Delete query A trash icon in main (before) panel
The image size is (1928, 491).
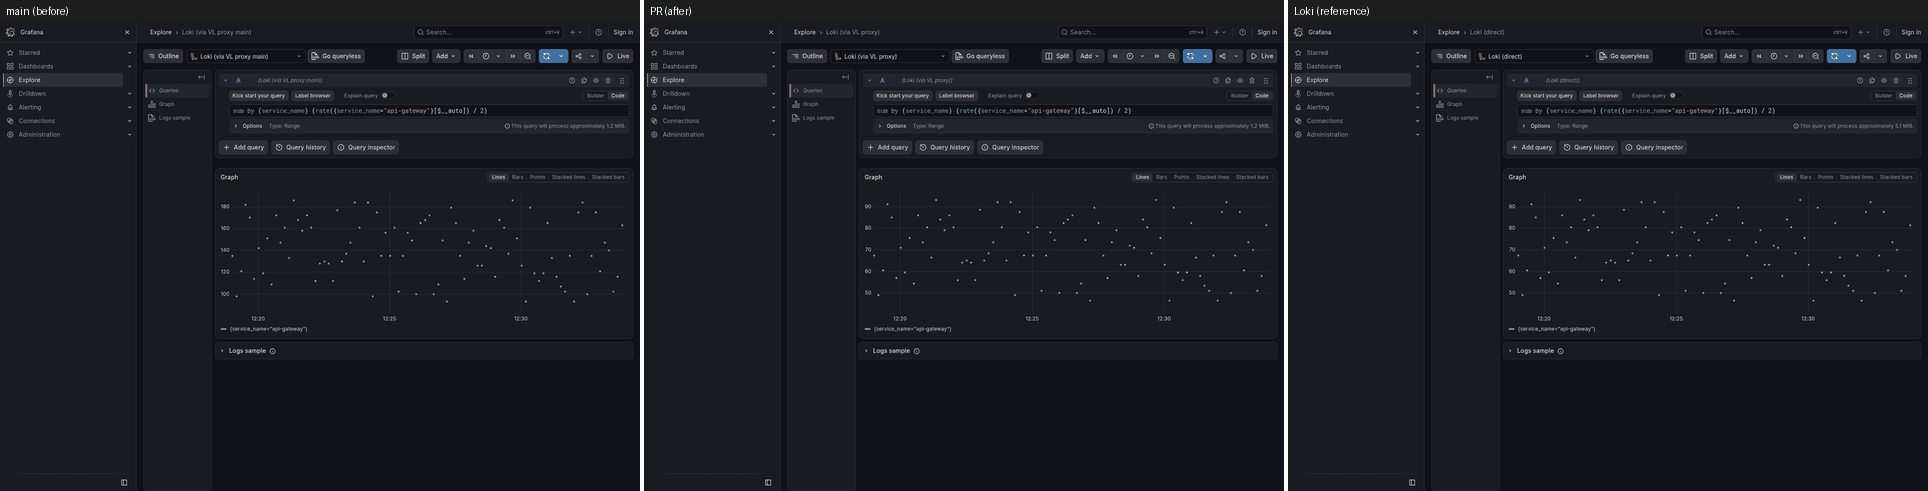coord(608,80)
